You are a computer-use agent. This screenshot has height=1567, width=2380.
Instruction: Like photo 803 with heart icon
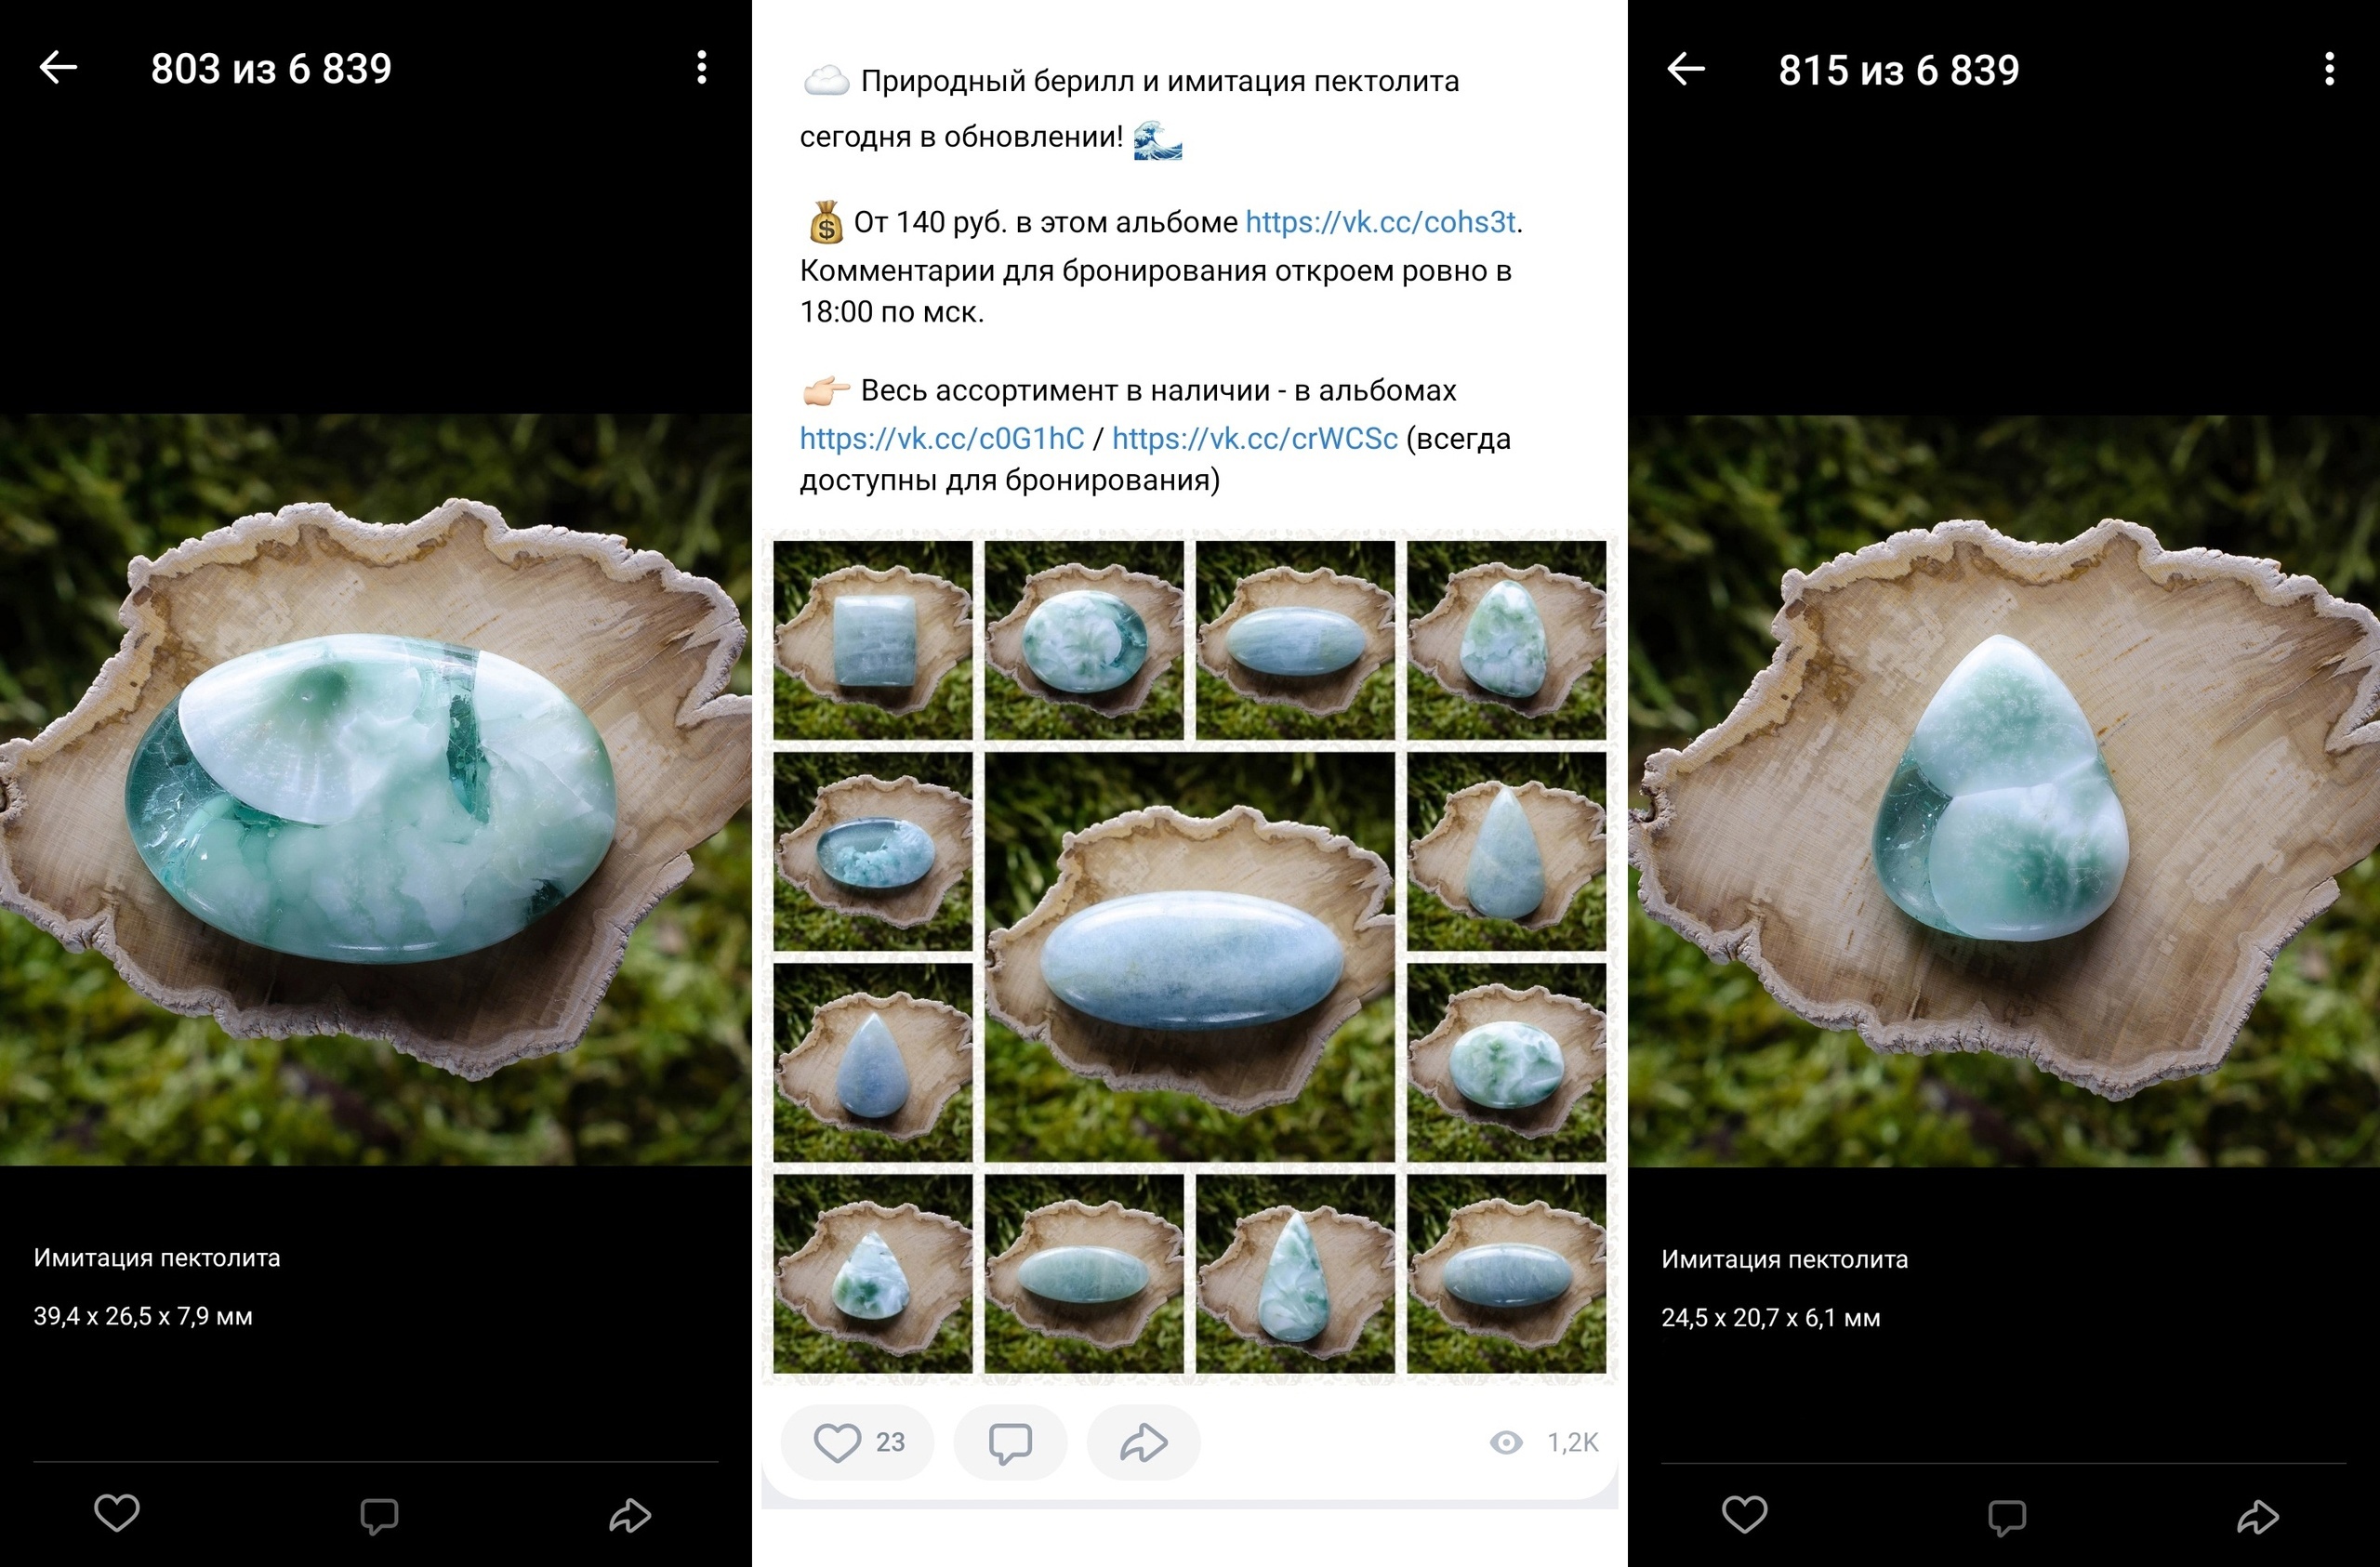117,1513
